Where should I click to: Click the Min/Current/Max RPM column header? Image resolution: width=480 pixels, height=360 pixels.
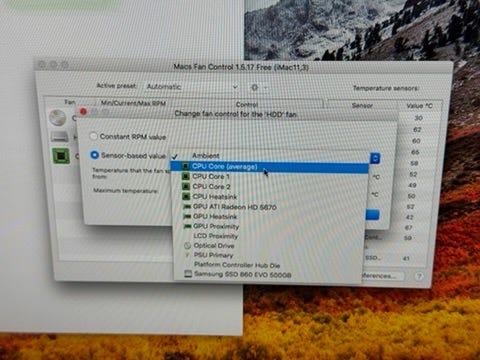133,103
